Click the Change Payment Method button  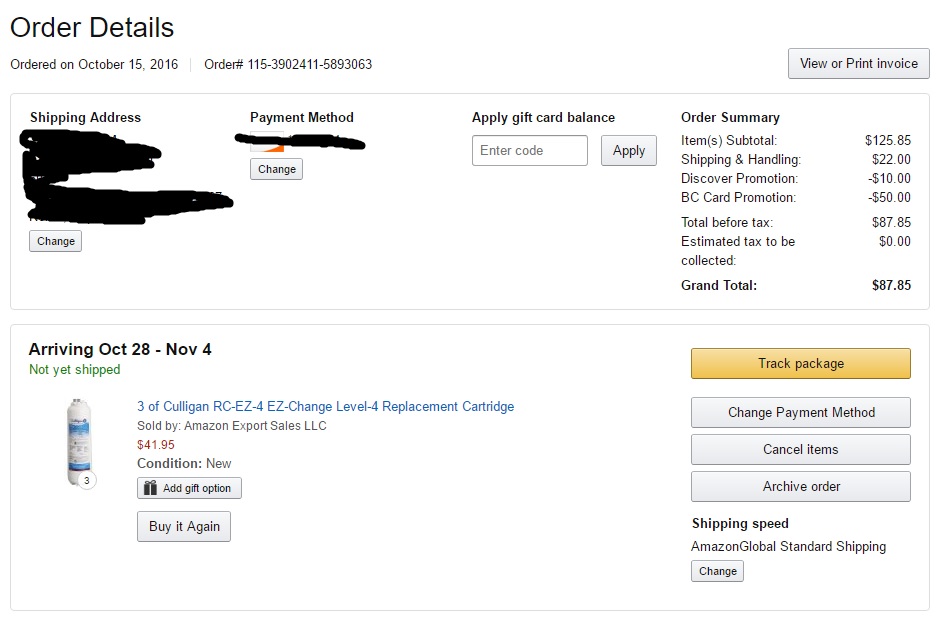coord(800,412)
